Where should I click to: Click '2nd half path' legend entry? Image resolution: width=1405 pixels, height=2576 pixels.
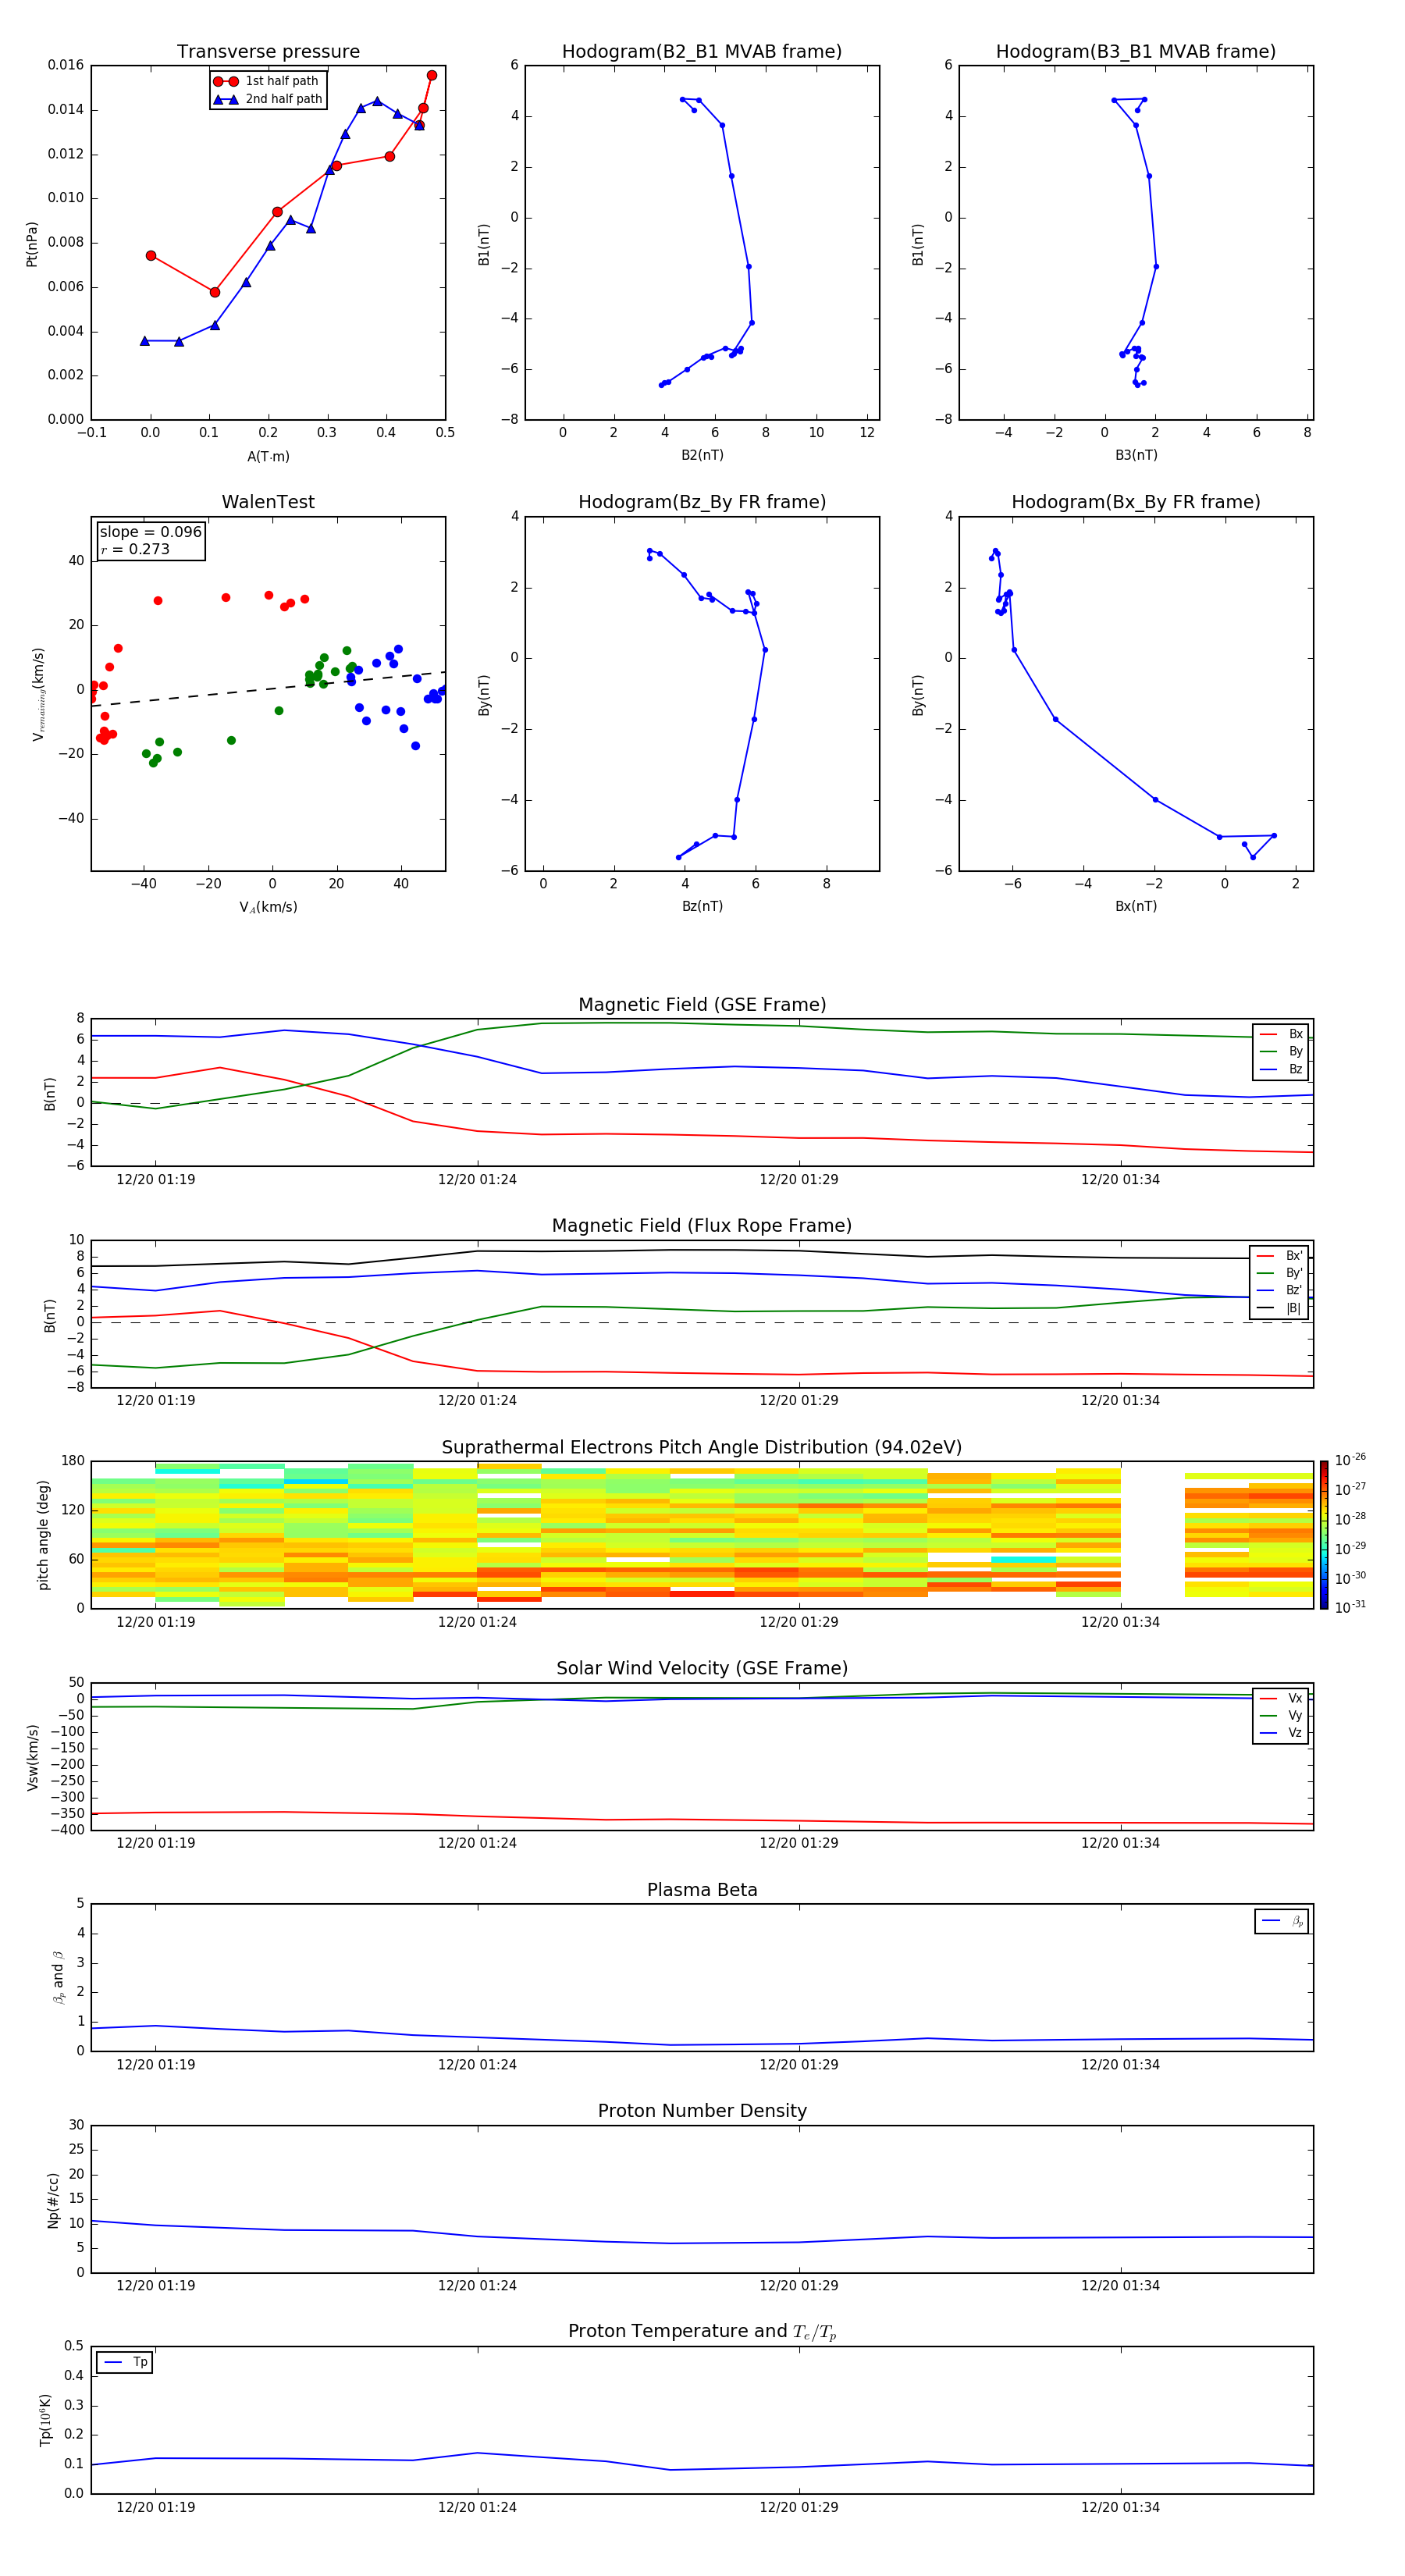click(268, 99)
